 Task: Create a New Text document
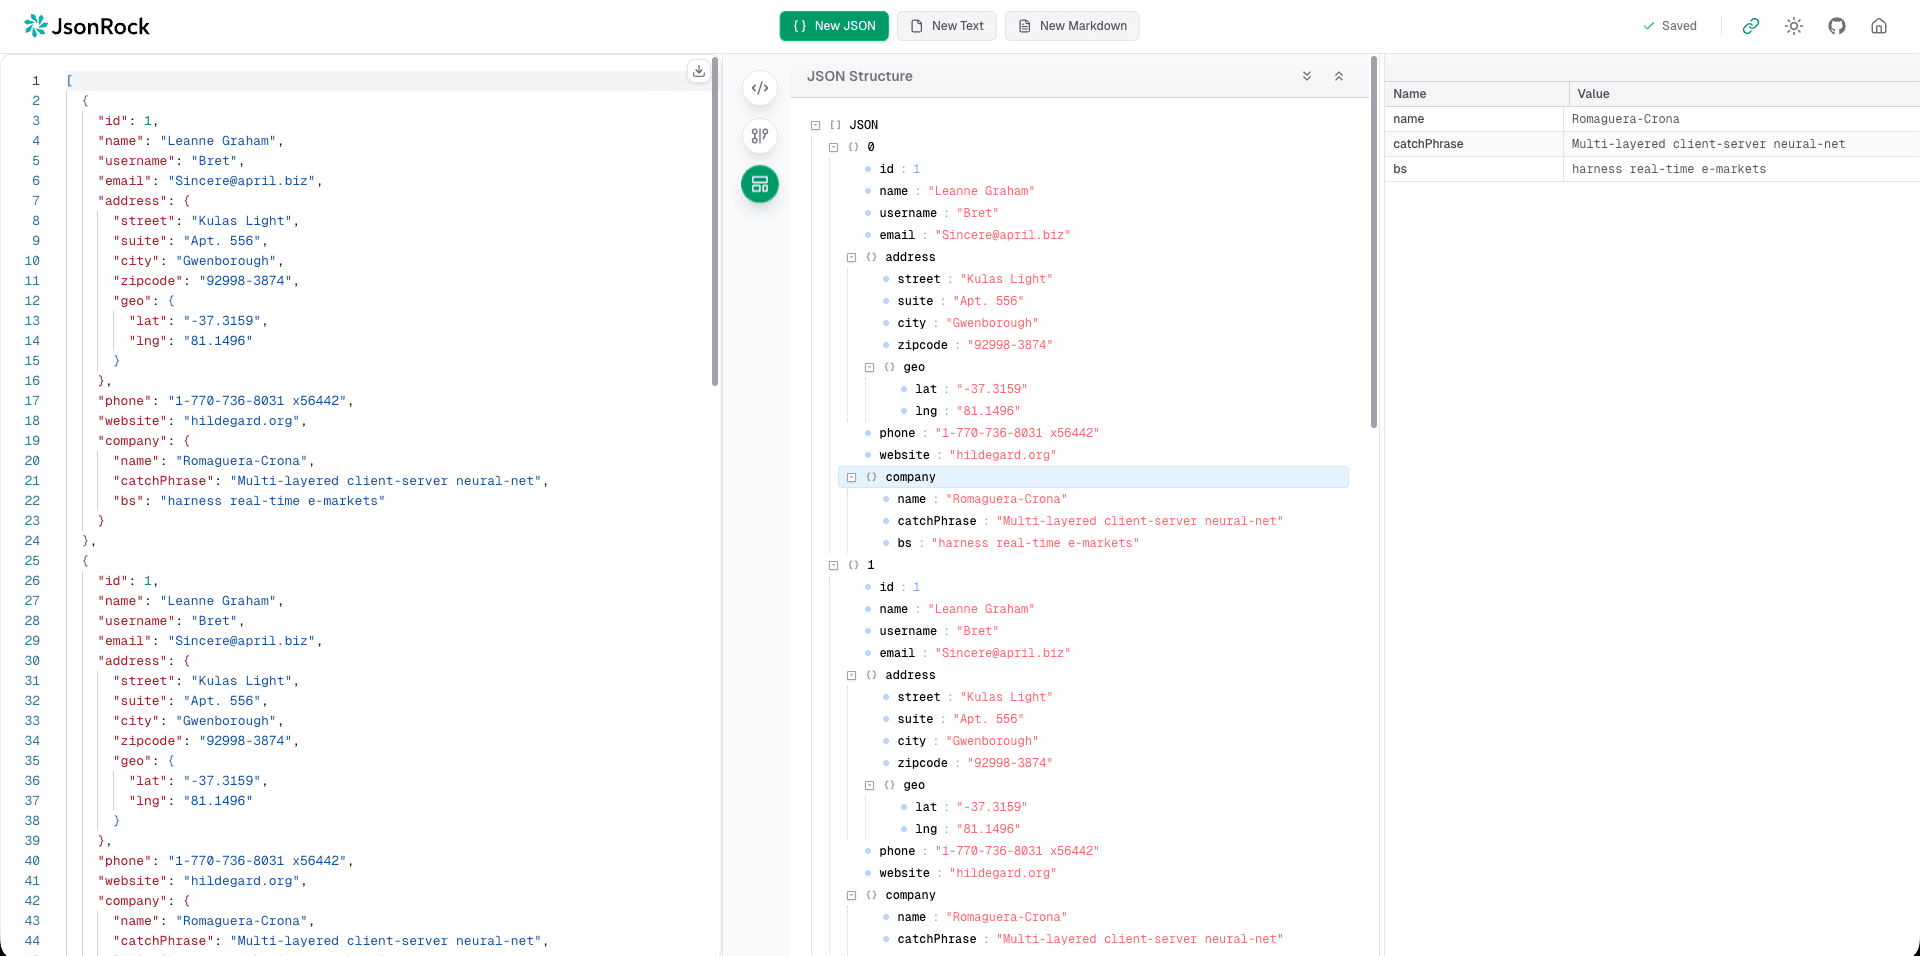946,26
